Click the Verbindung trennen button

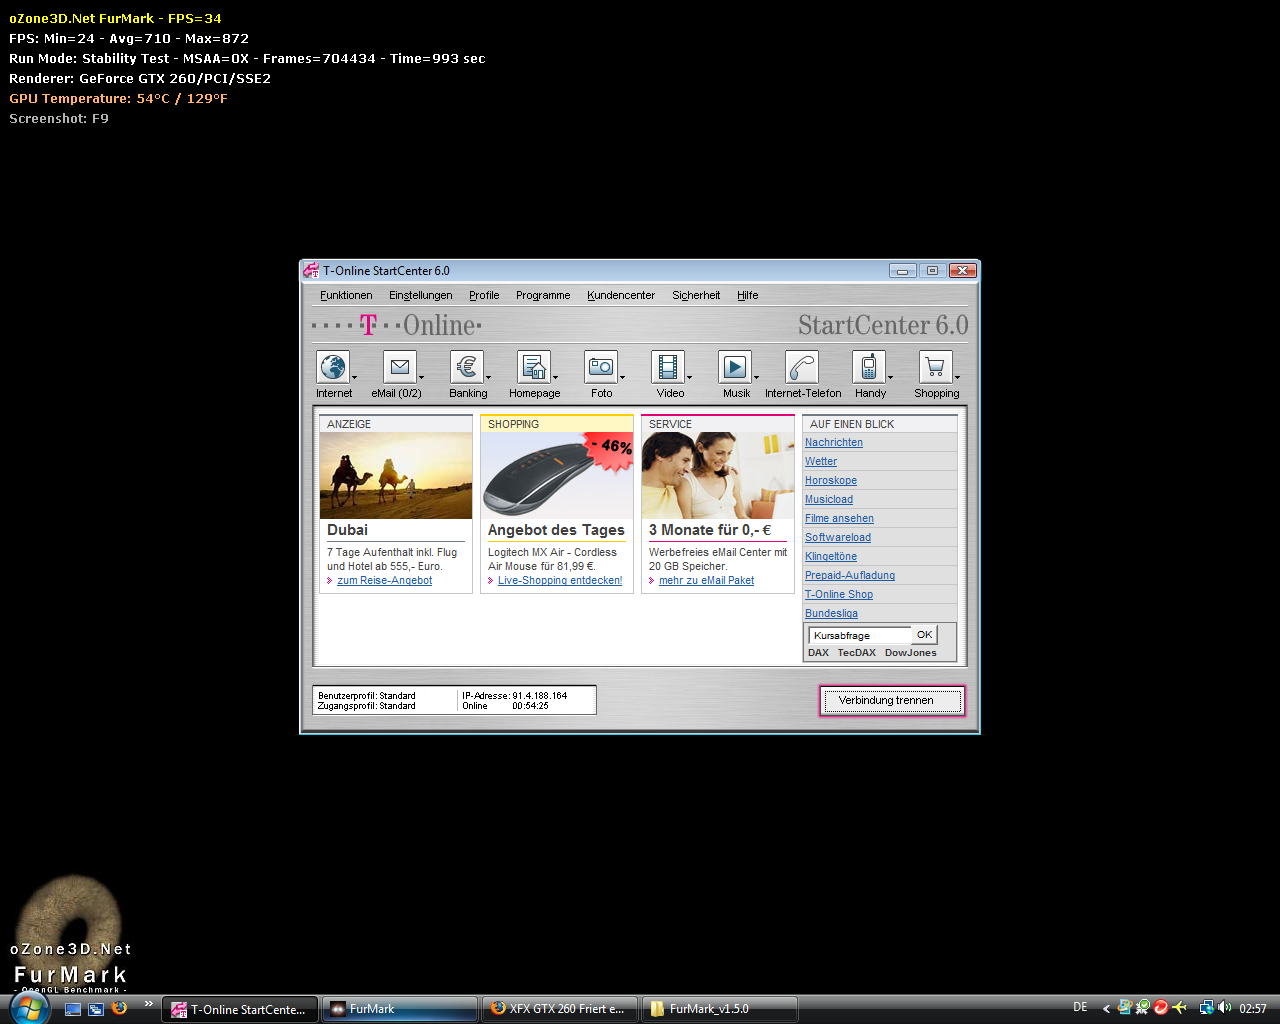click(892, 700)
